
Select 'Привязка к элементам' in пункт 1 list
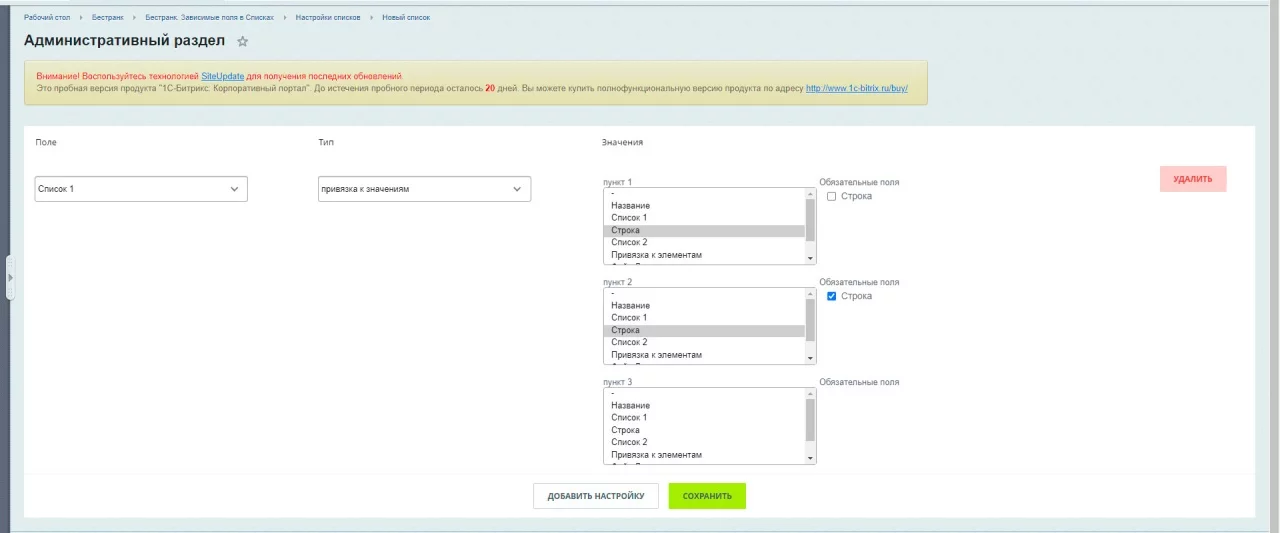tap(656, 255)
